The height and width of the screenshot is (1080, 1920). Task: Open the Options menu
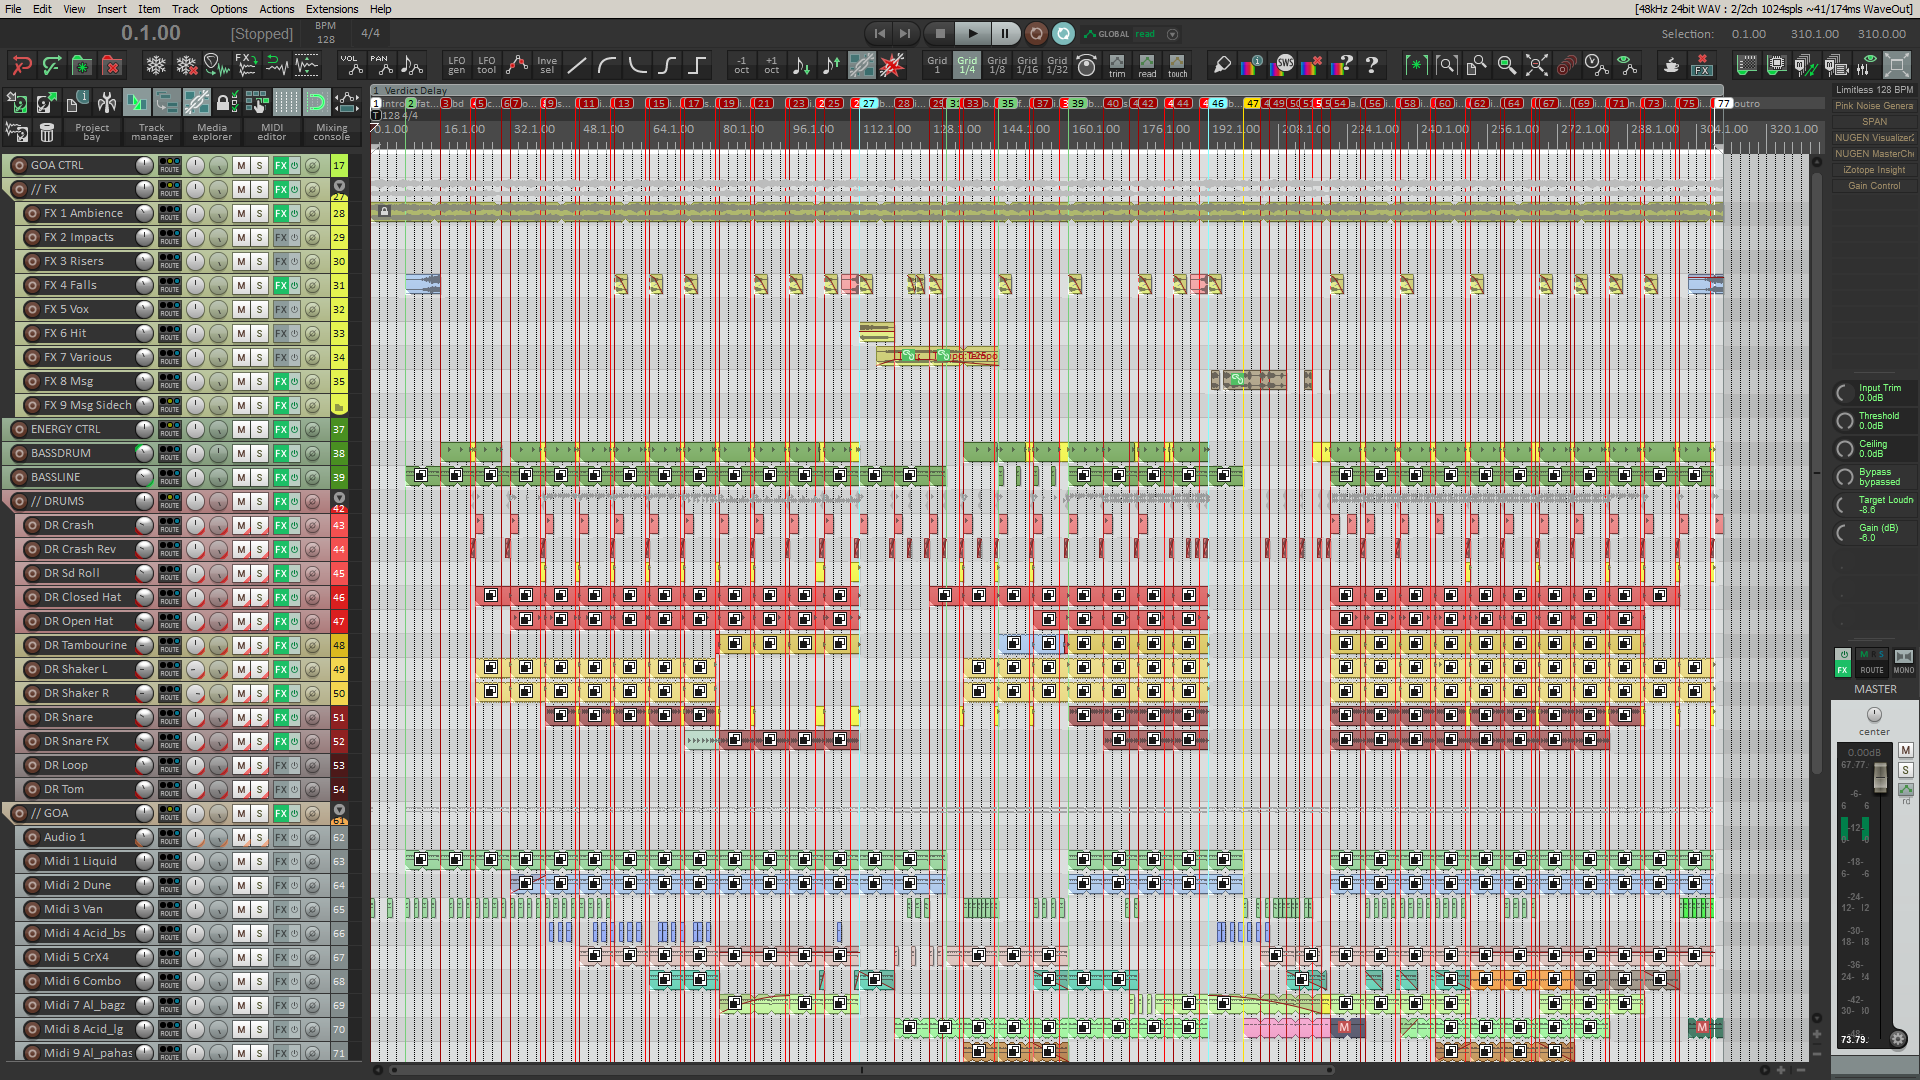[228, 9]
